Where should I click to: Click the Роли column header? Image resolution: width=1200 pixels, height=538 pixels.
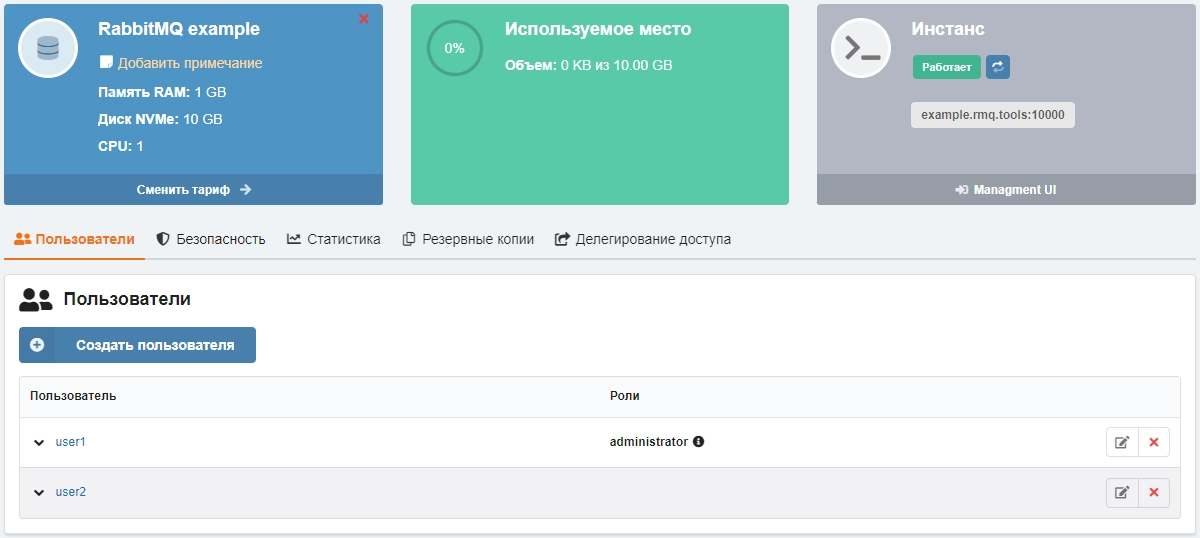click(625, 396)
